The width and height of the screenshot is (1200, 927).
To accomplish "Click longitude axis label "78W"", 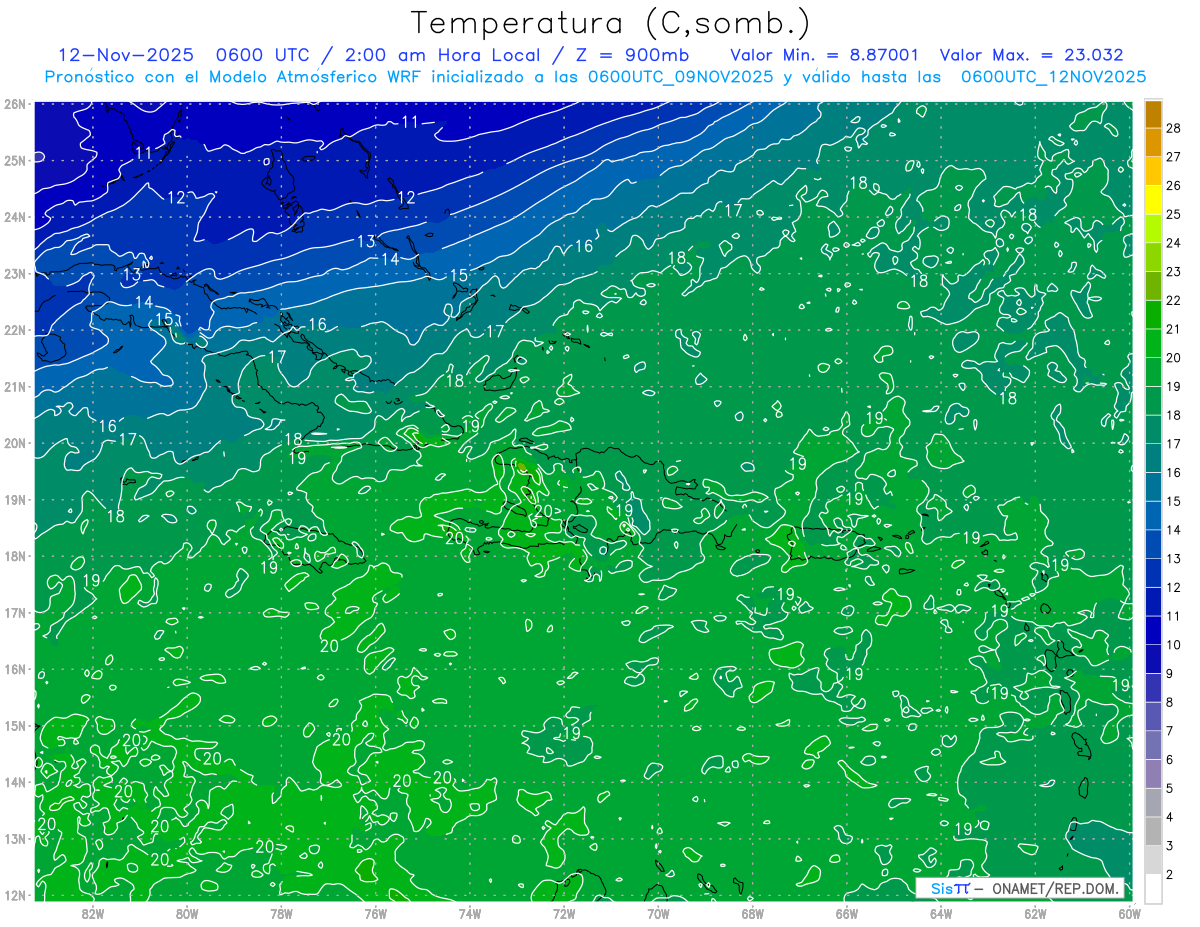I will pos(281,913).
